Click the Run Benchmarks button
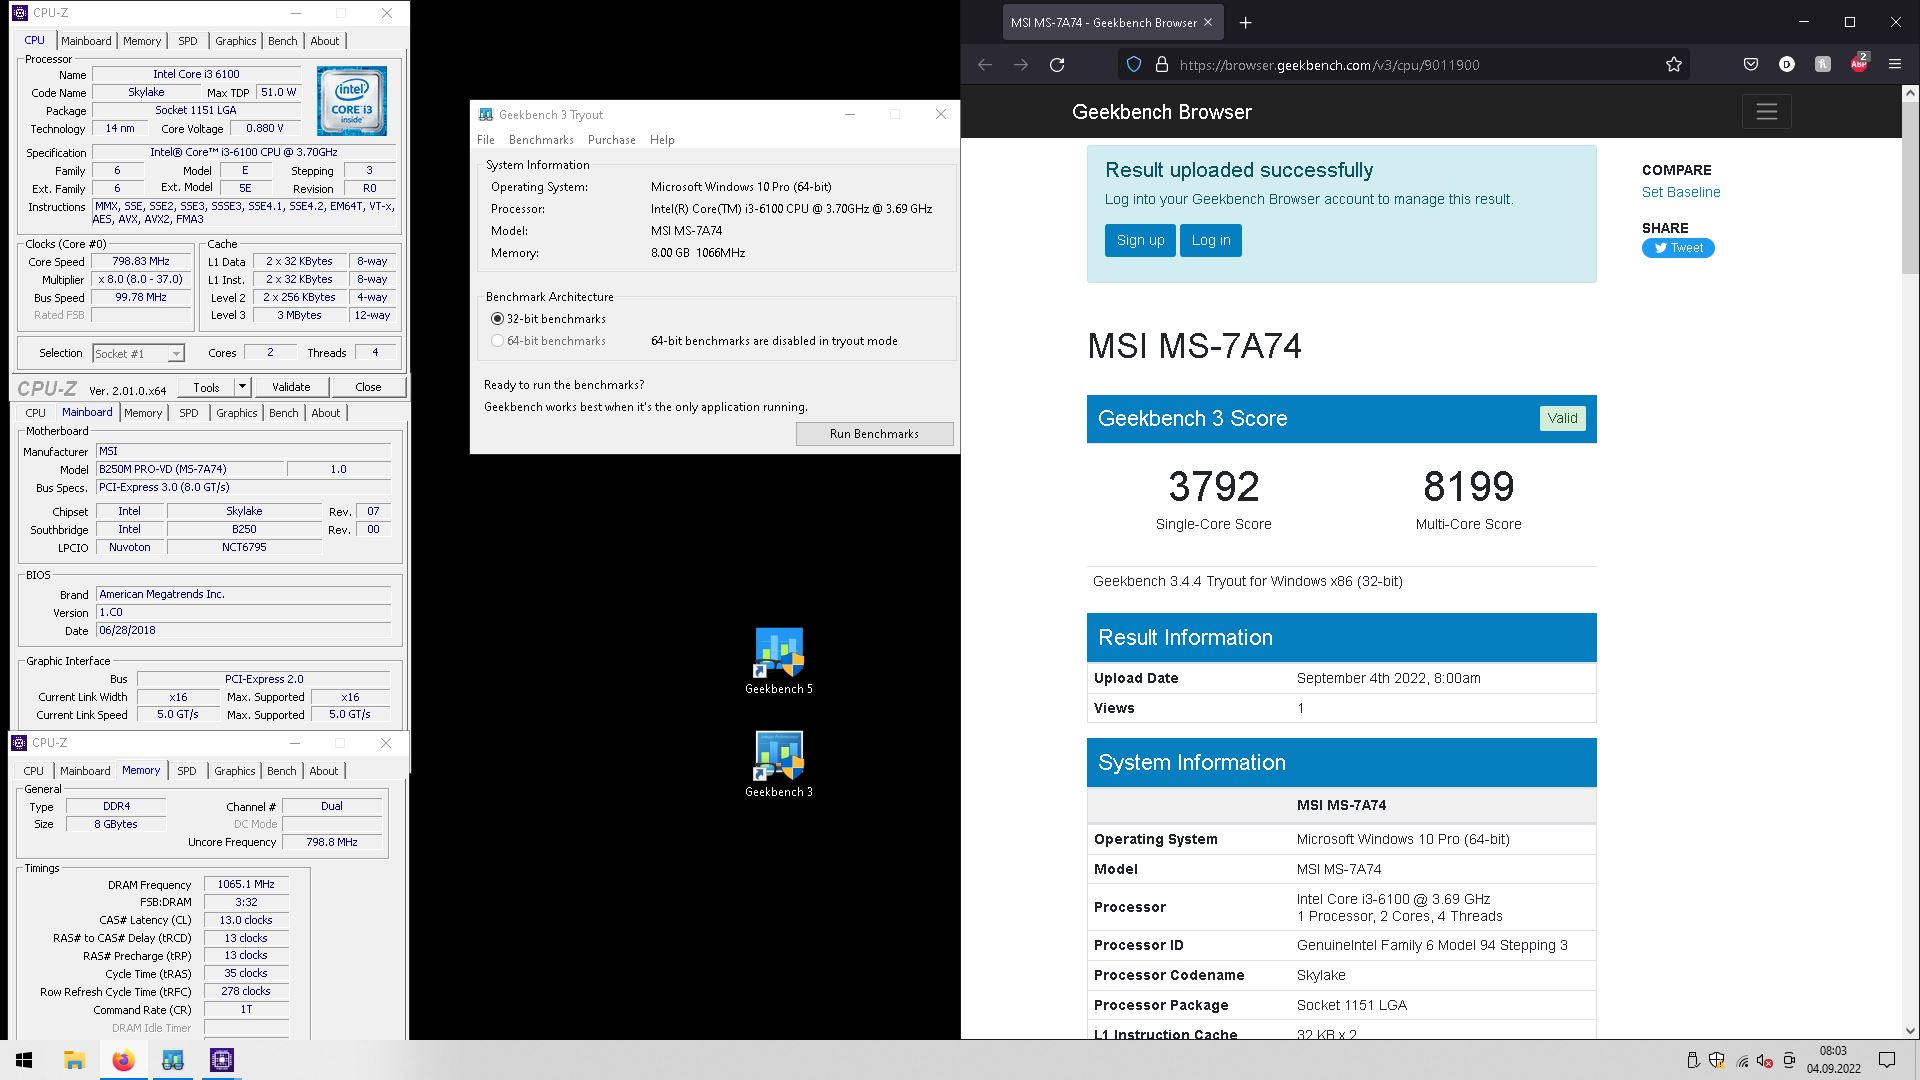The height and width of the screenshot is (1080, 1920). click(874, 434)
